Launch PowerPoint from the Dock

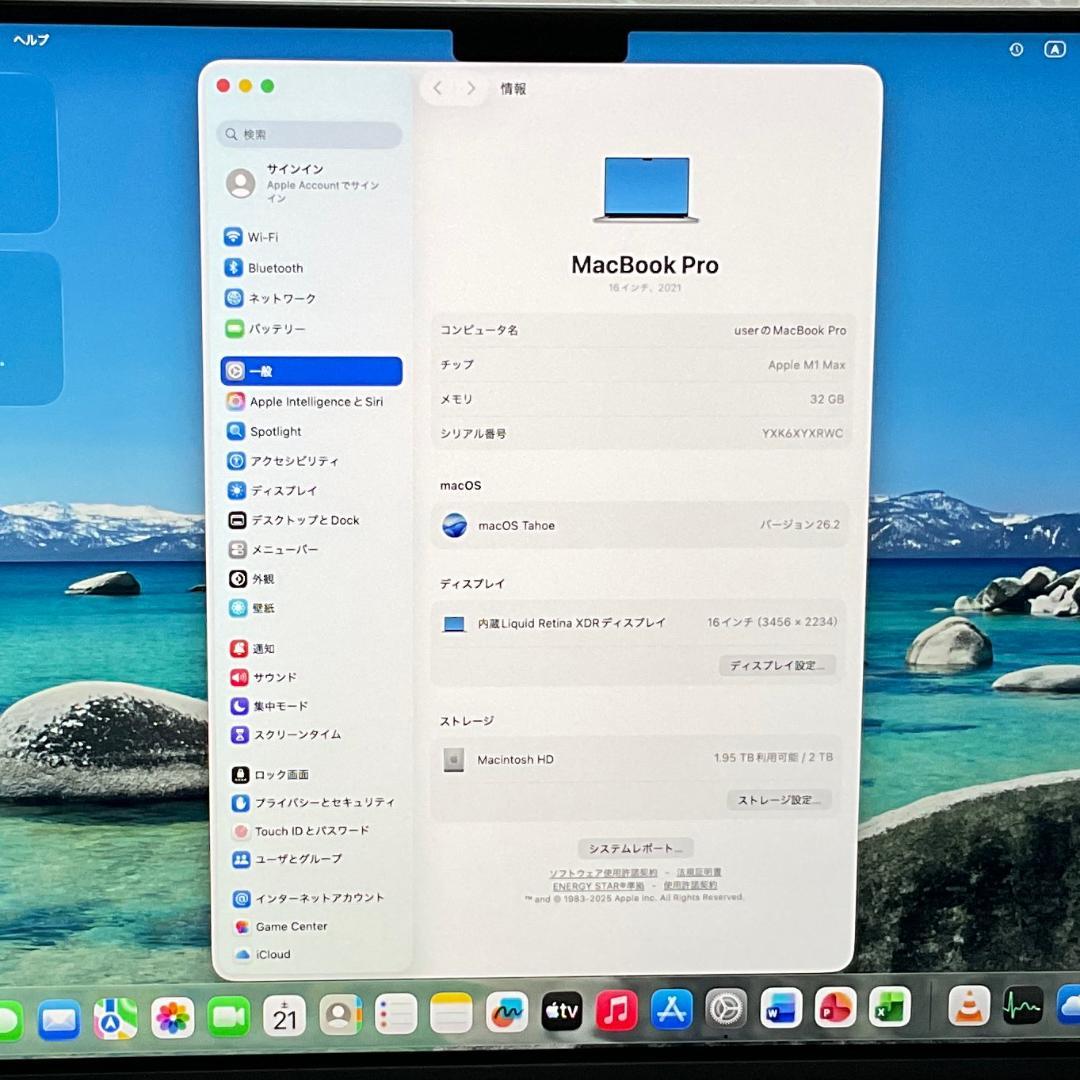[835, 1008]
